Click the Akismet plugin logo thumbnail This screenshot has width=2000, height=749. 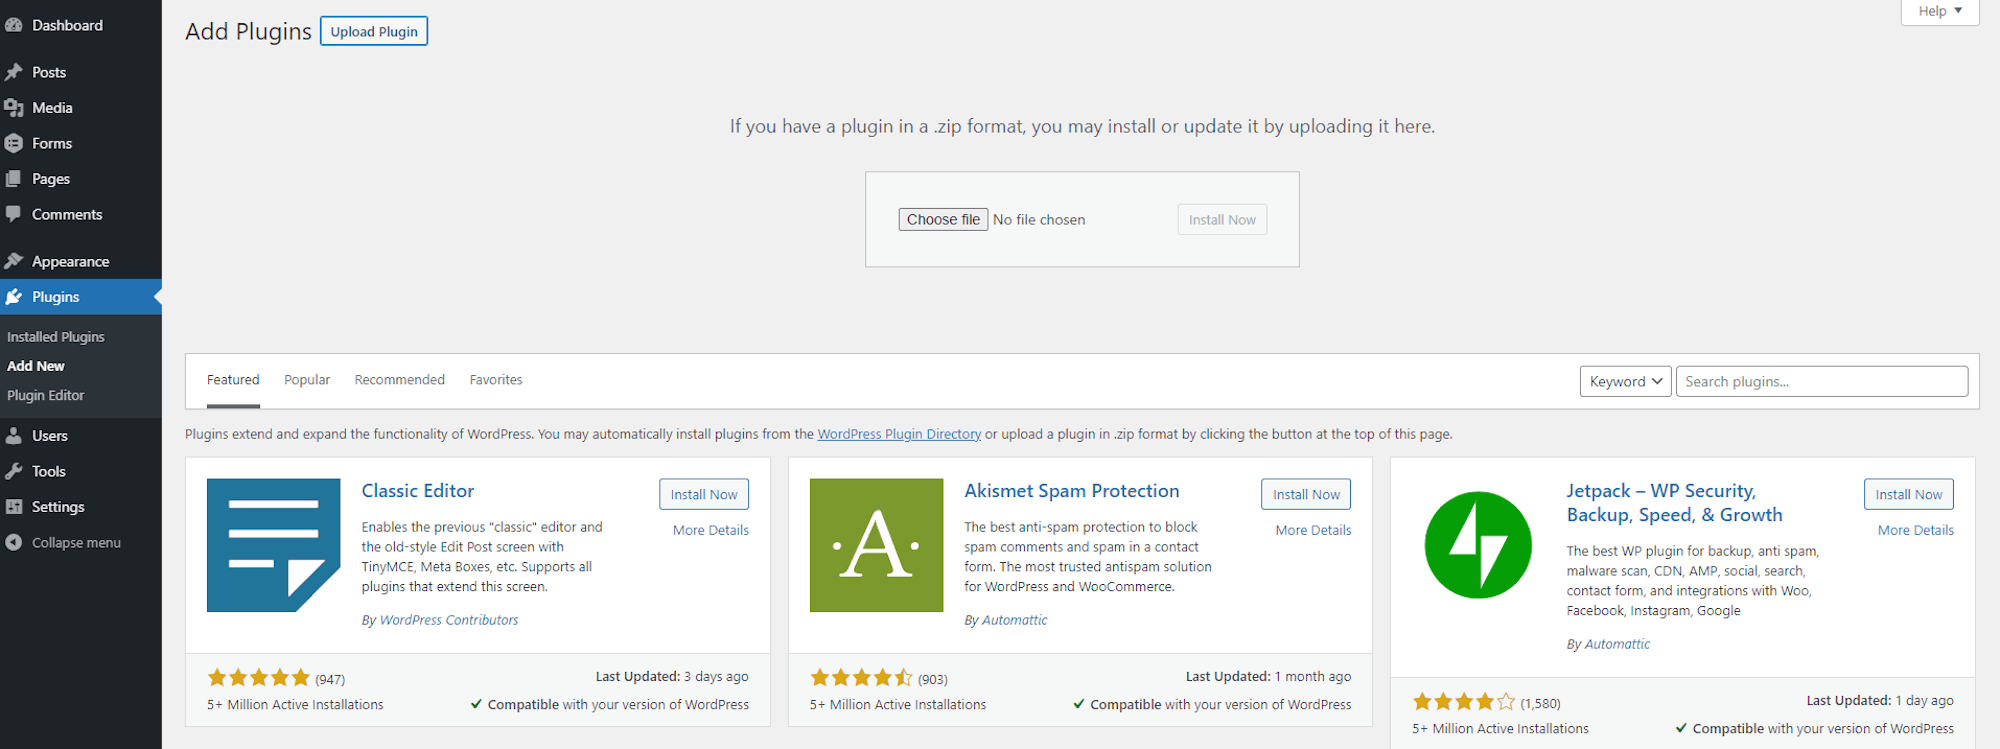(876, 545)
